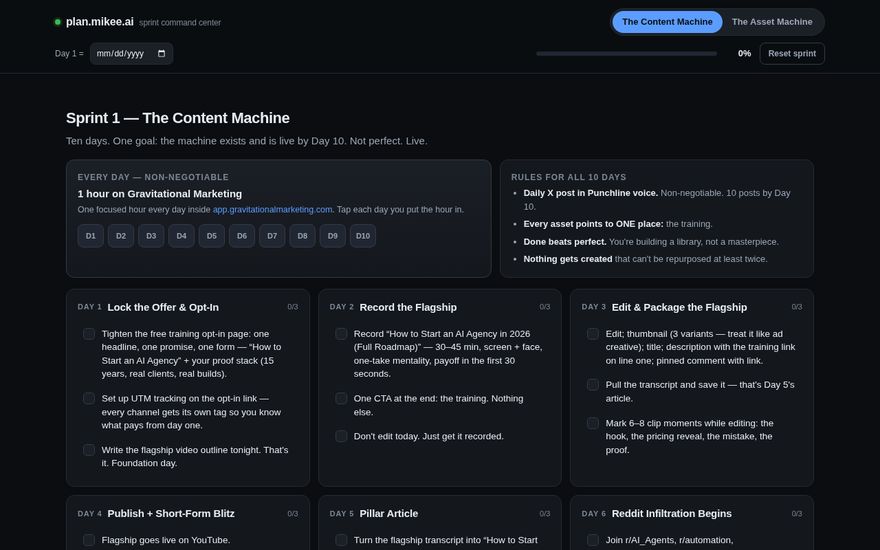
Task: Click the 'EVERY DAY — NON-NEGOTIABLE' label
Action: coord(153,177)
